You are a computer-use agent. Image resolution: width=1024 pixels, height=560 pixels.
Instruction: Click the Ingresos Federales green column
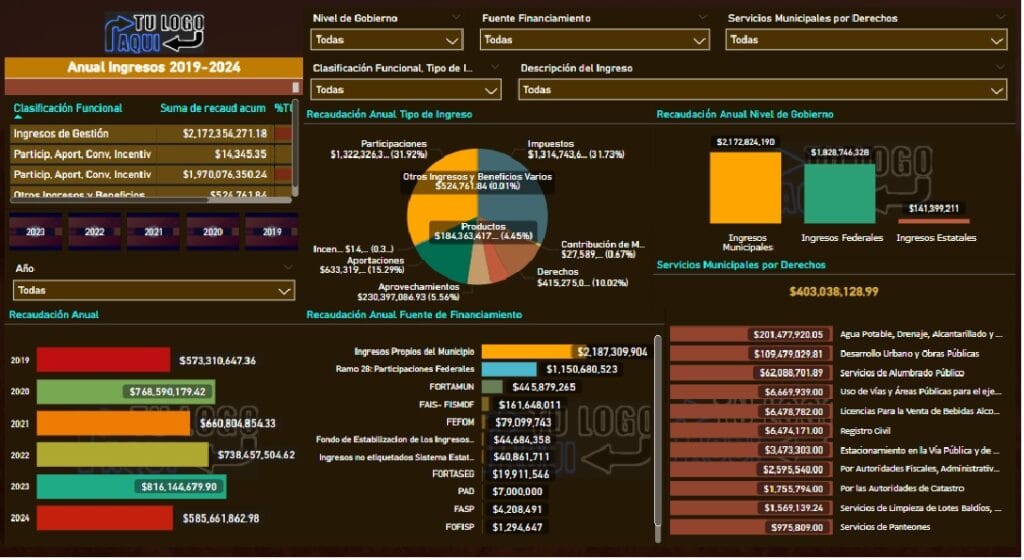839,194
